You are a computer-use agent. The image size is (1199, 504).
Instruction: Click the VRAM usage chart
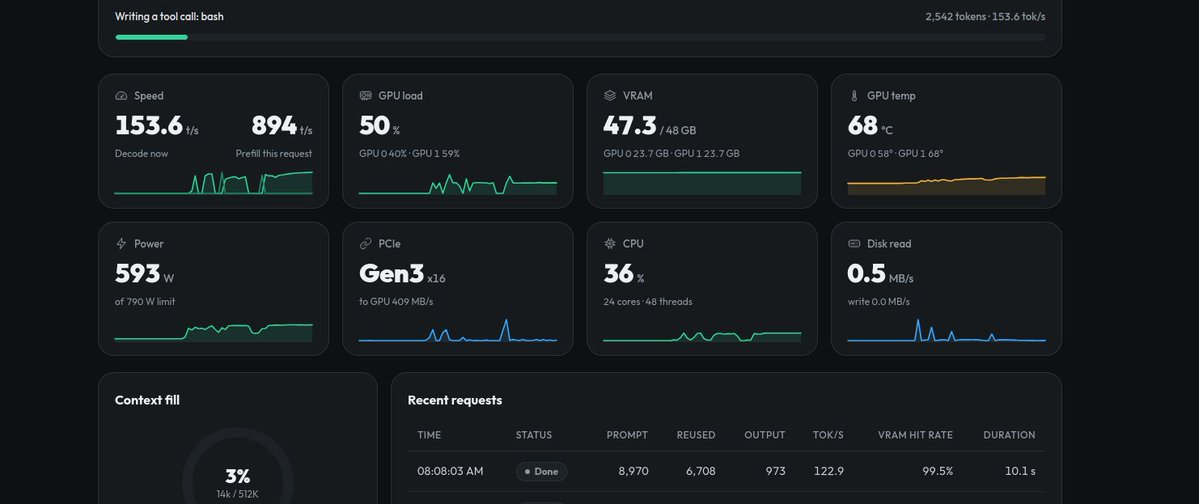pyautogui.click(x=702, y=184)
